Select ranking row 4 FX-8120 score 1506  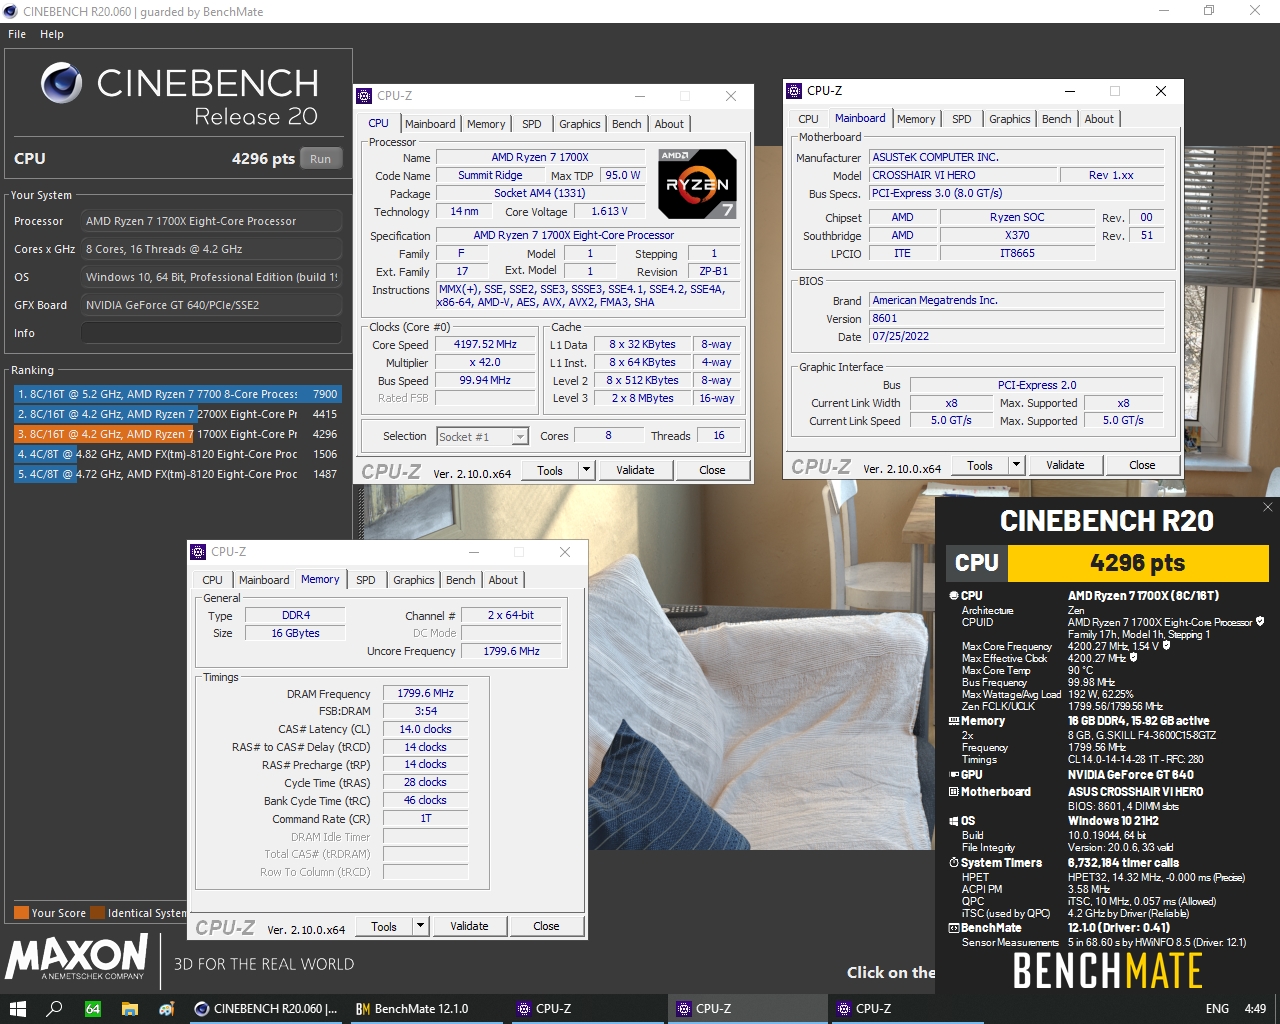(177, 454)
